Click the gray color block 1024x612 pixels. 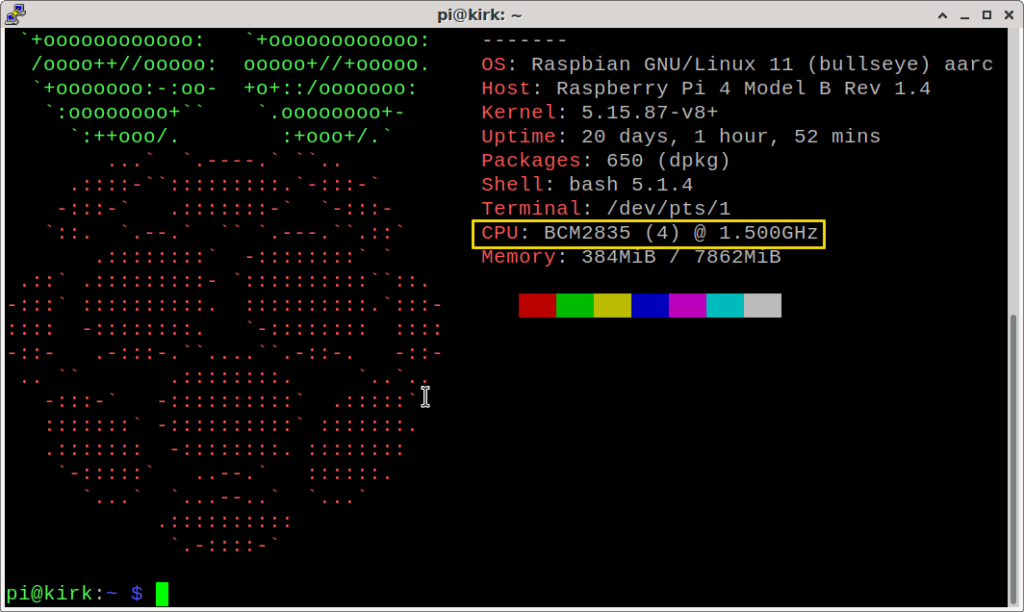pyautogui.click(x=763, y=306)
